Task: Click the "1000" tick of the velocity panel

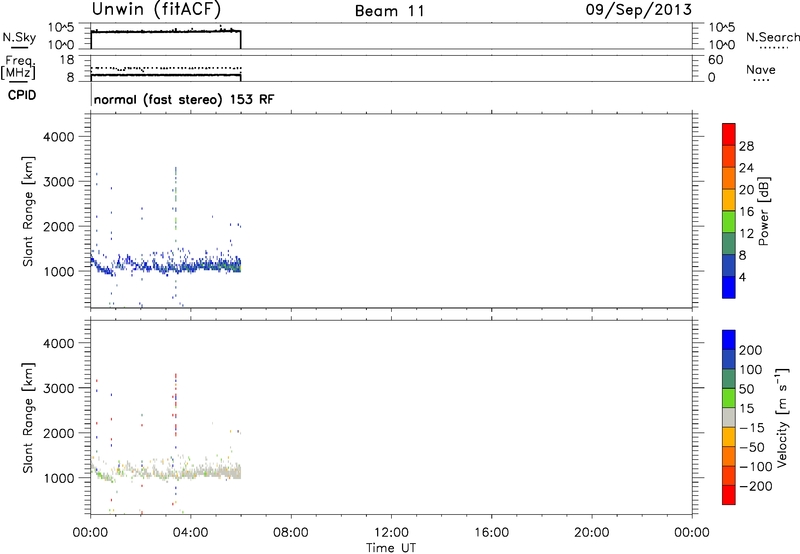Action: coord(59,478)
